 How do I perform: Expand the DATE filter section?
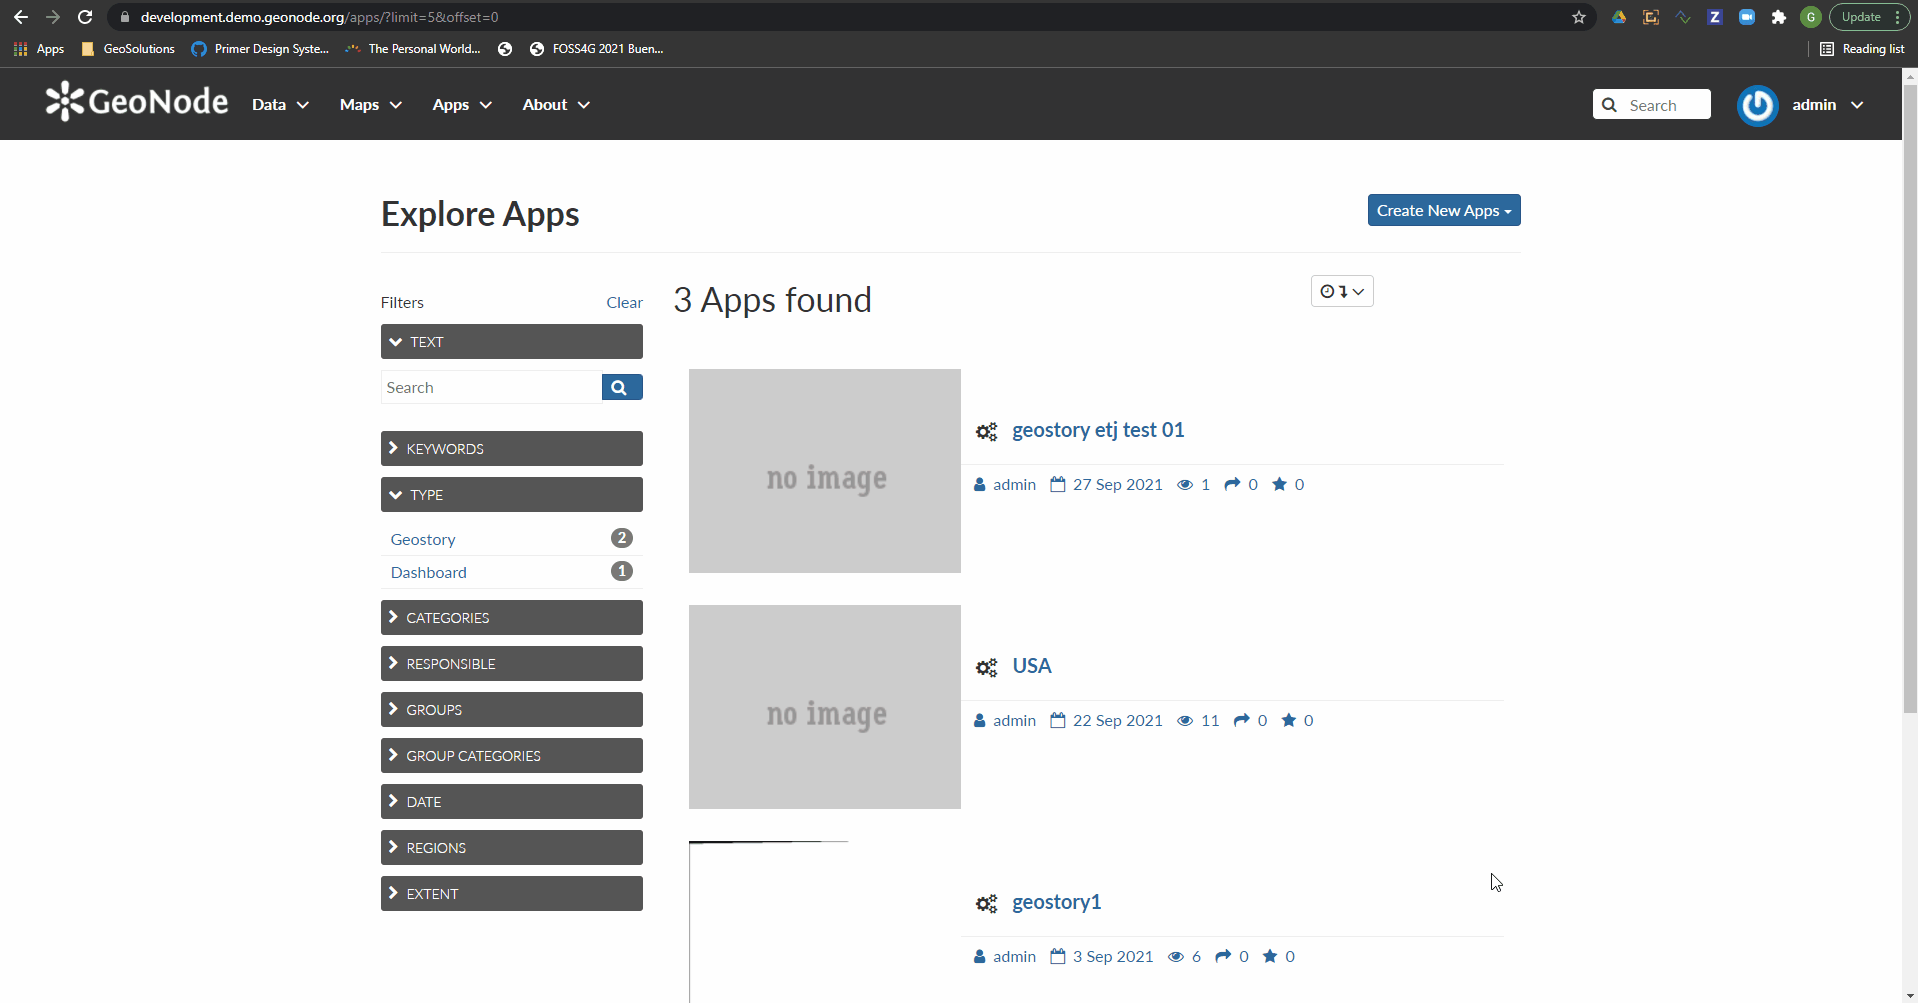click(512, 801)
